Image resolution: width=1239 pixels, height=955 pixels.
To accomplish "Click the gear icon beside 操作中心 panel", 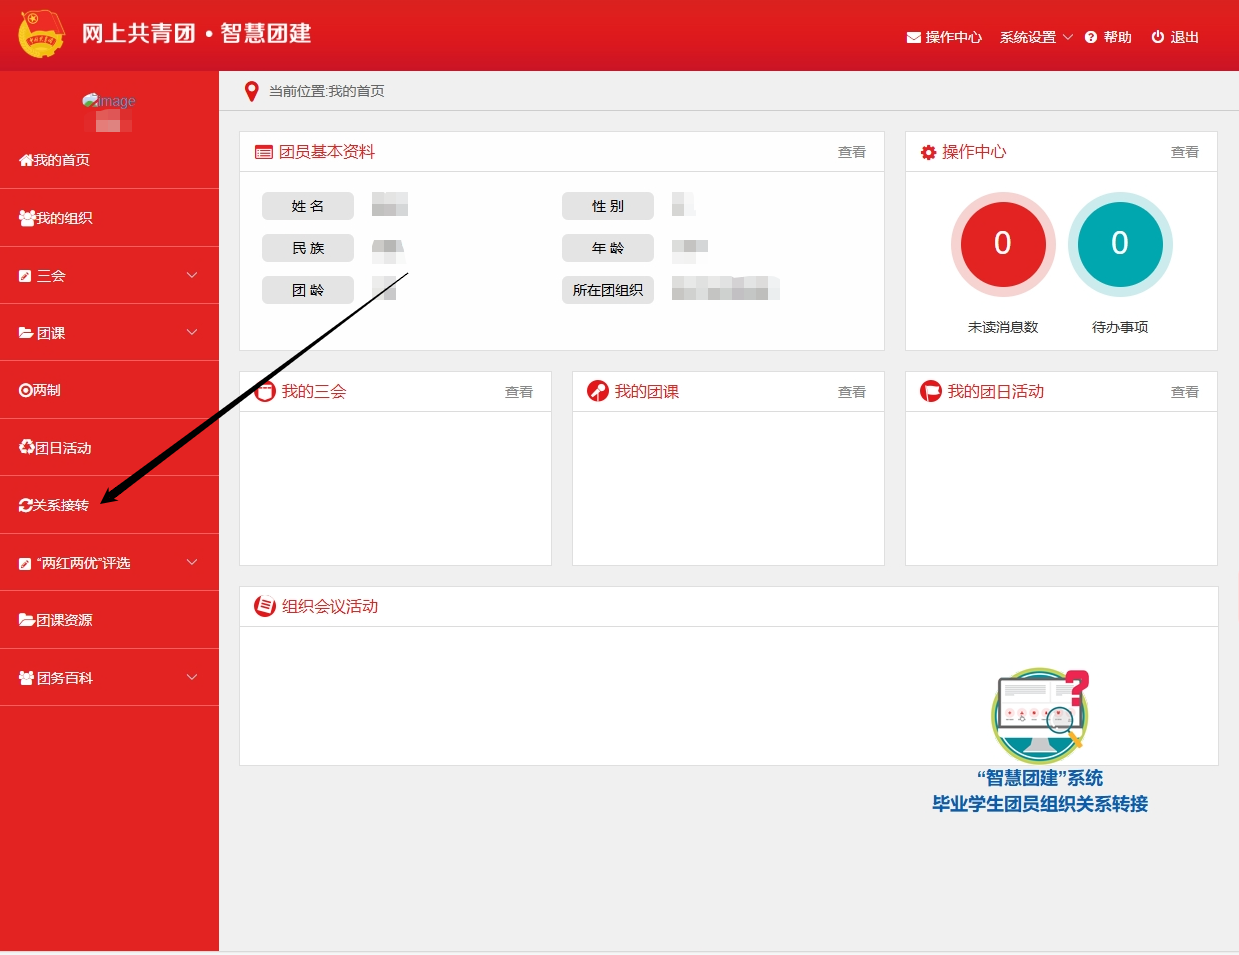I will pos(929,152).
